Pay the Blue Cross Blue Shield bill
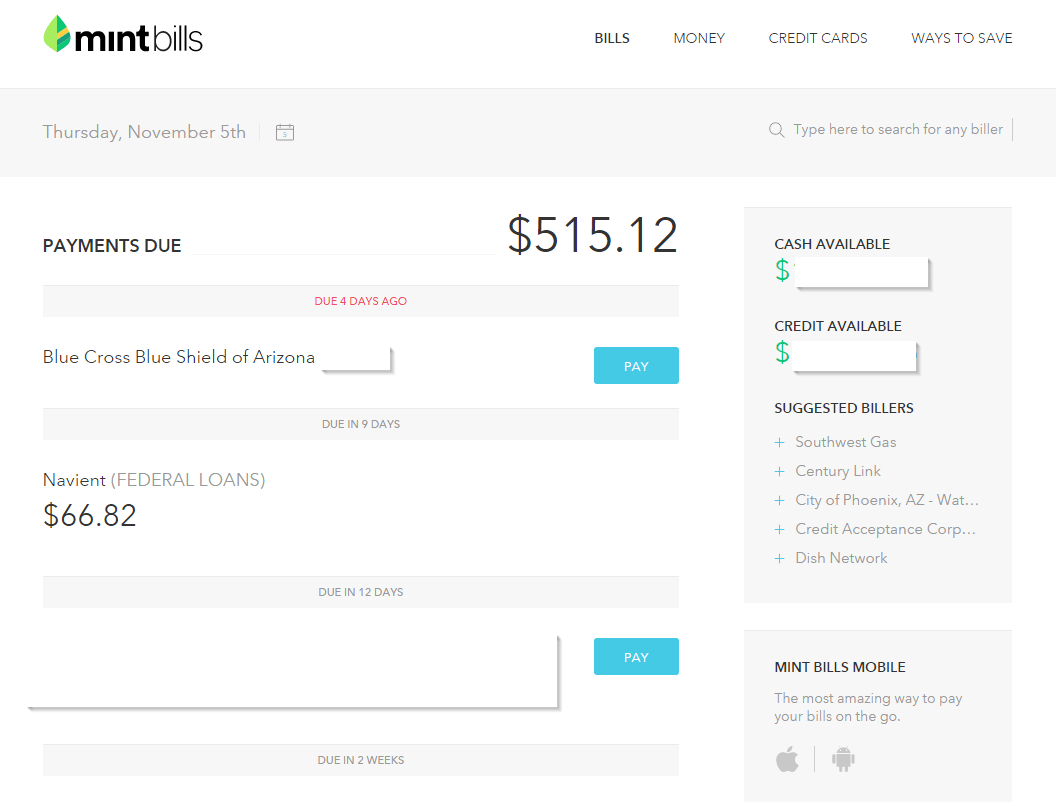The height and width of the screenshot is (802, 1056). (636, 365)
